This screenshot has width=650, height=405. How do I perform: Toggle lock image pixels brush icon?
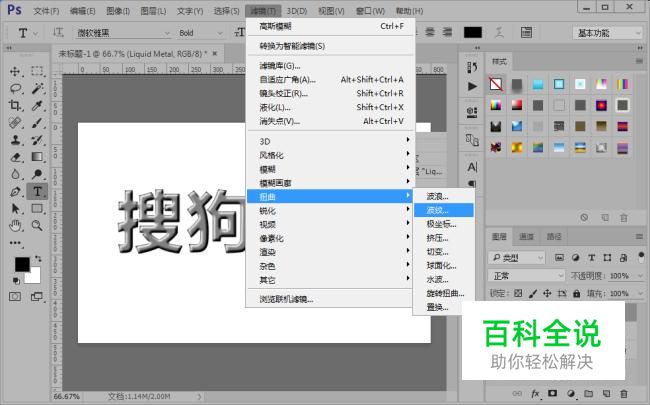(533, 293)
